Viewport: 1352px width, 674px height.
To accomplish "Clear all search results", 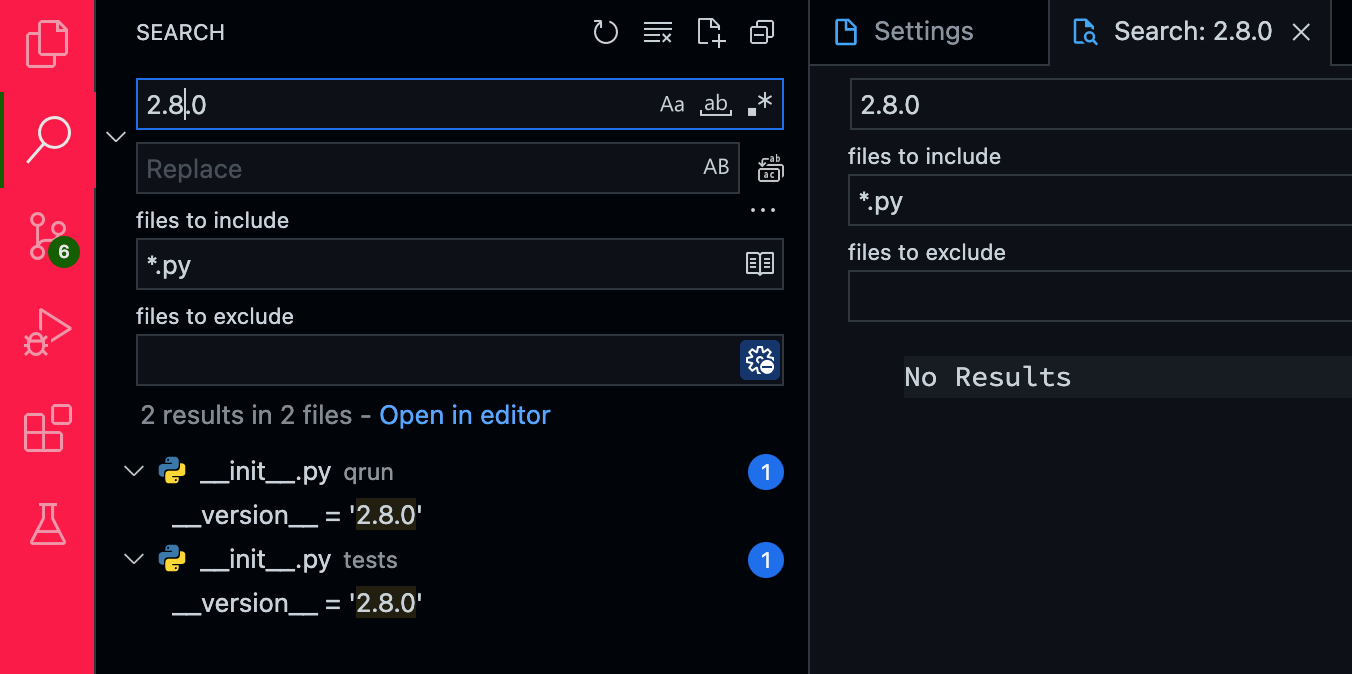I will tap(657, 32).
